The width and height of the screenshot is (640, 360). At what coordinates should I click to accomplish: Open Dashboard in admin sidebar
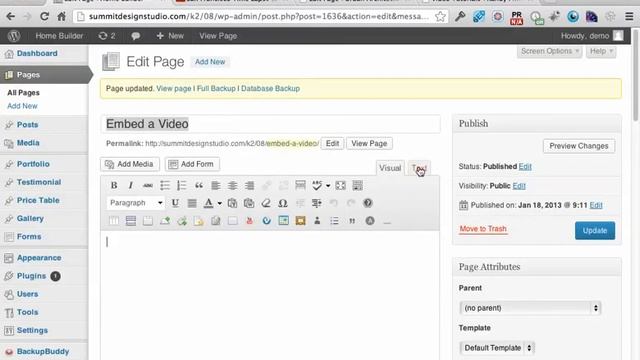tap(37, 53)
